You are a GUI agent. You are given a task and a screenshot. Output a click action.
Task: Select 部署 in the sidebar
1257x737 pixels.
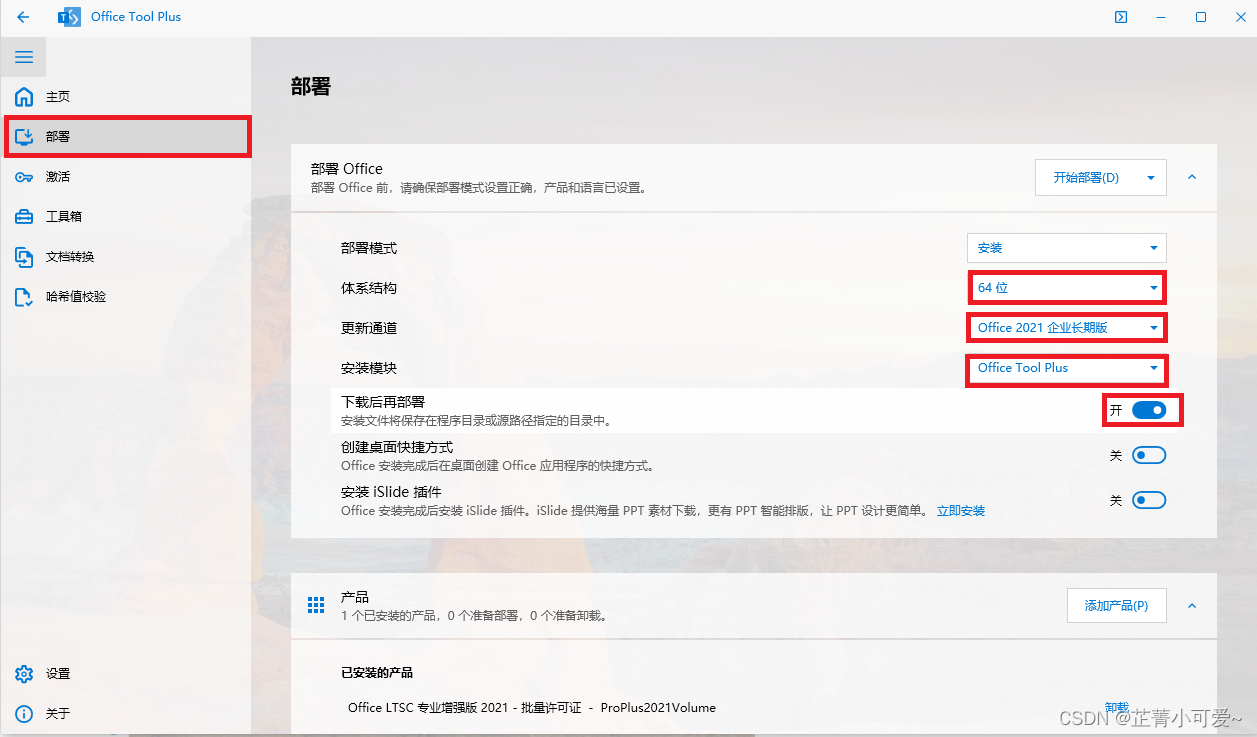coord(125,137)
